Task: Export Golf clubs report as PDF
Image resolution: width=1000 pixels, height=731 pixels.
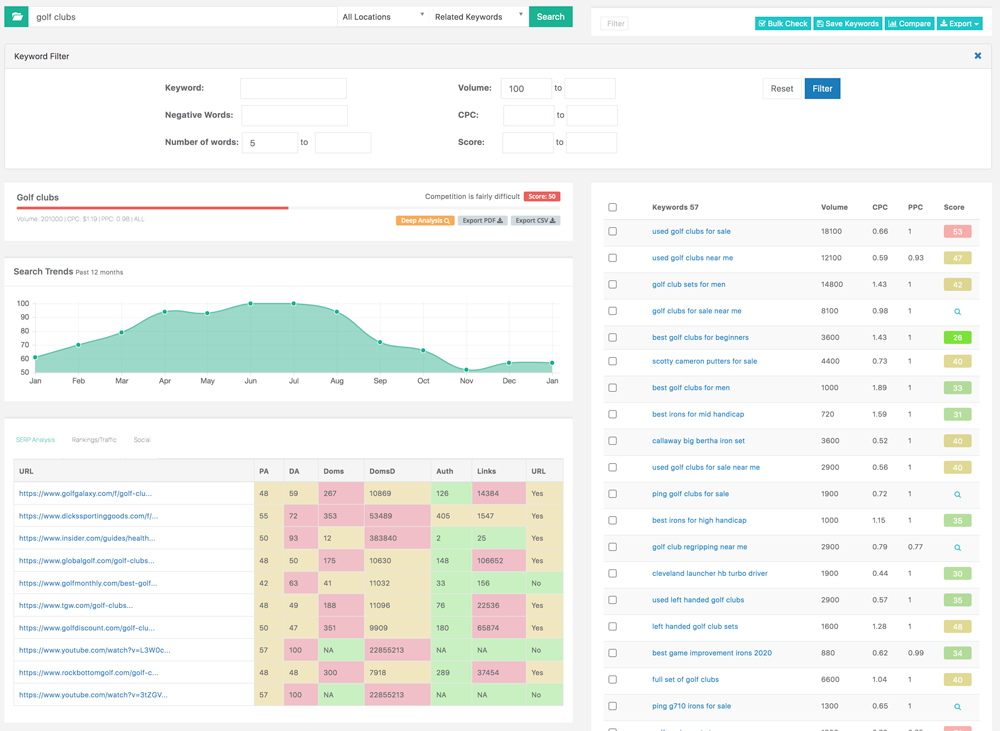Action: click(x=482, y=221)
